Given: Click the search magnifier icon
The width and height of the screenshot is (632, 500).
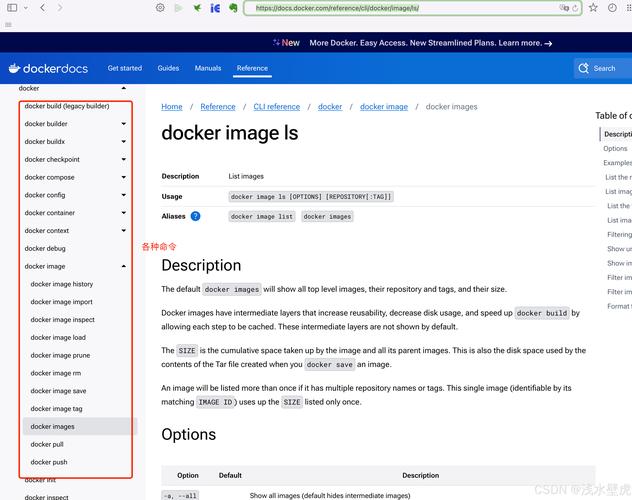Looking at the screenshot, I should point(583,68).
